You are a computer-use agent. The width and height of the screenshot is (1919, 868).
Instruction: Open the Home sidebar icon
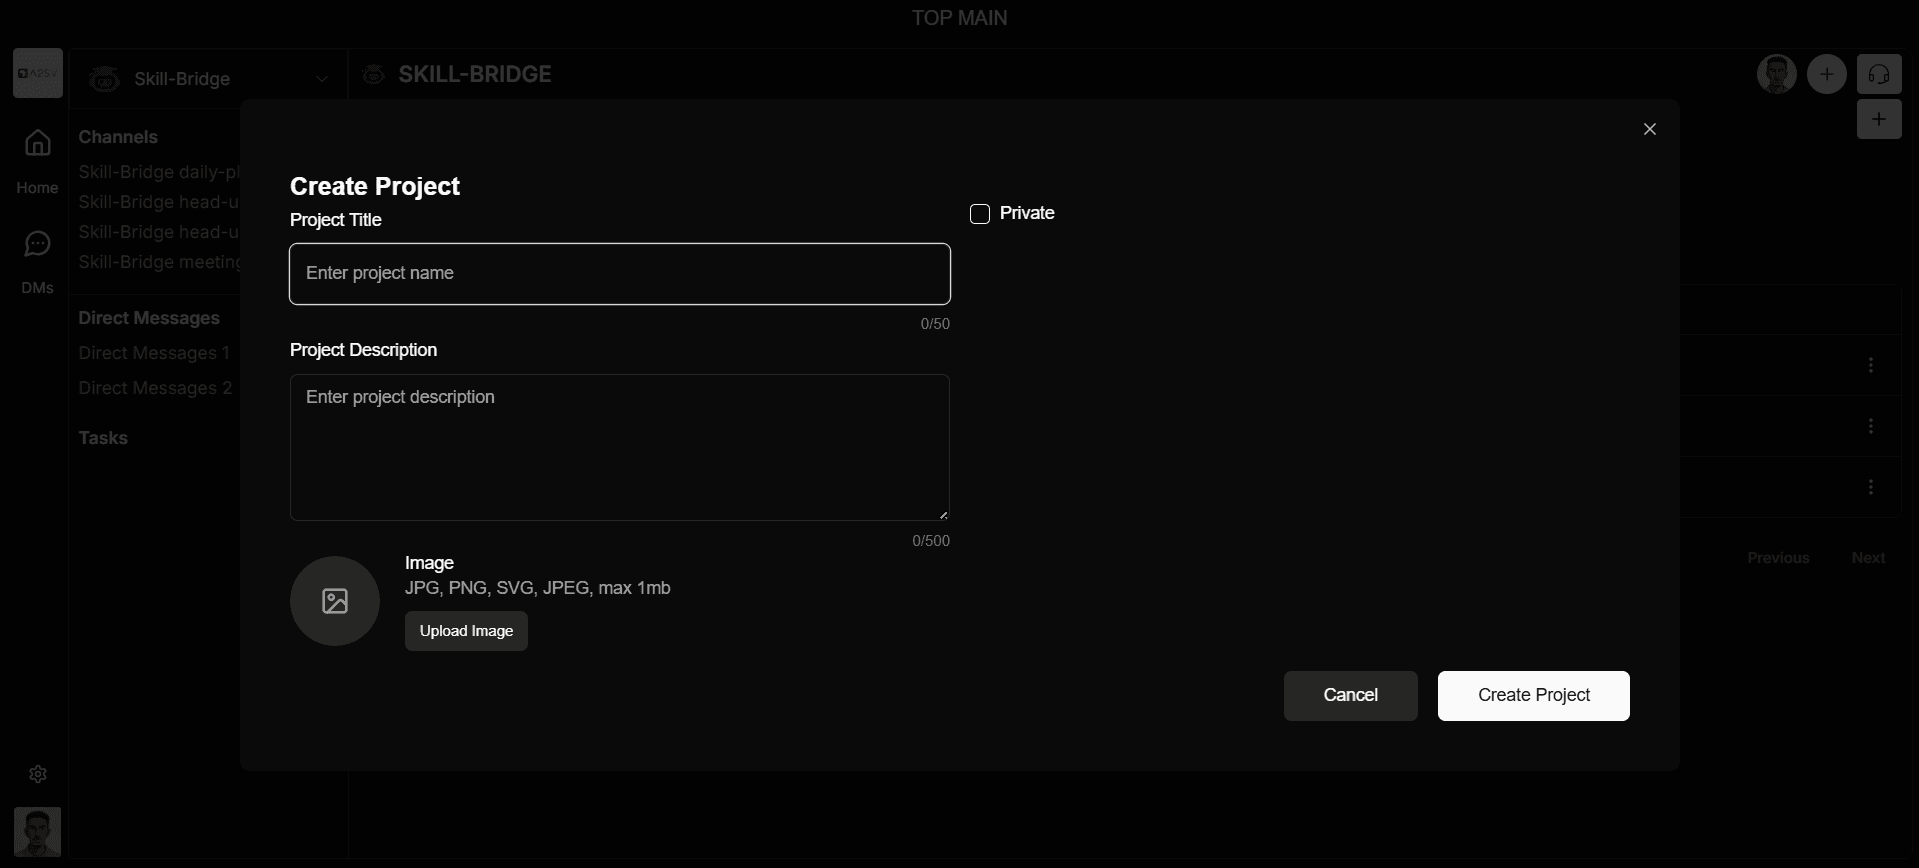(x=38, y=143)
